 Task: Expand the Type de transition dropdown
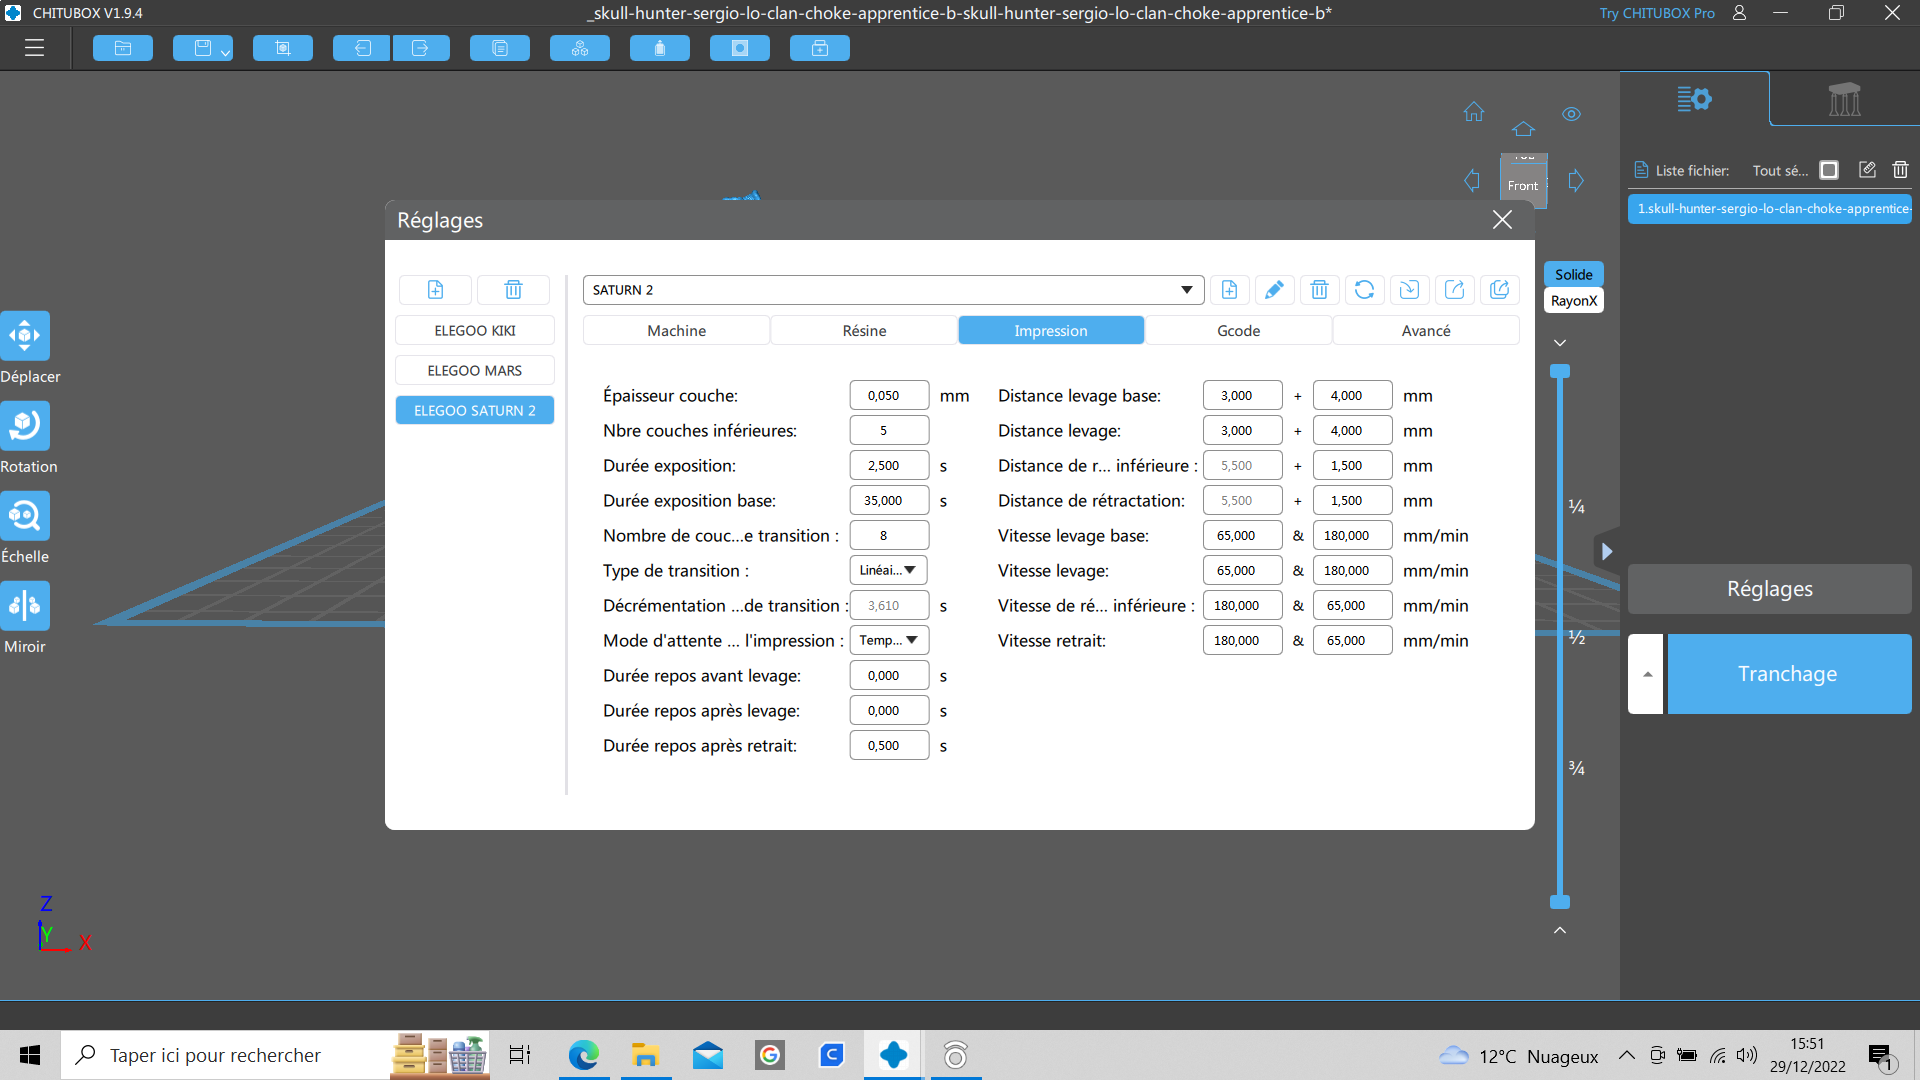[888, 570]
